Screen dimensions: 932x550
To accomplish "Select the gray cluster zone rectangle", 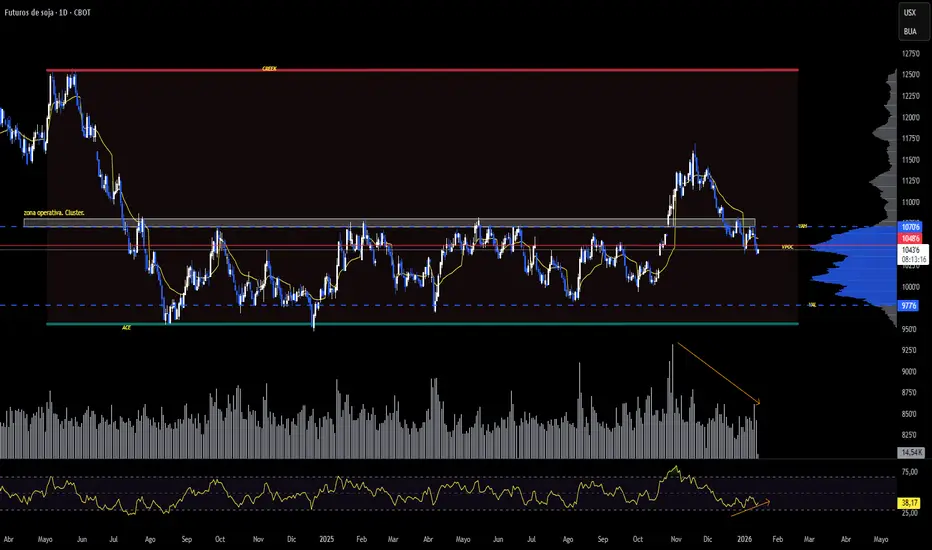I will click(x=389, y=222).
